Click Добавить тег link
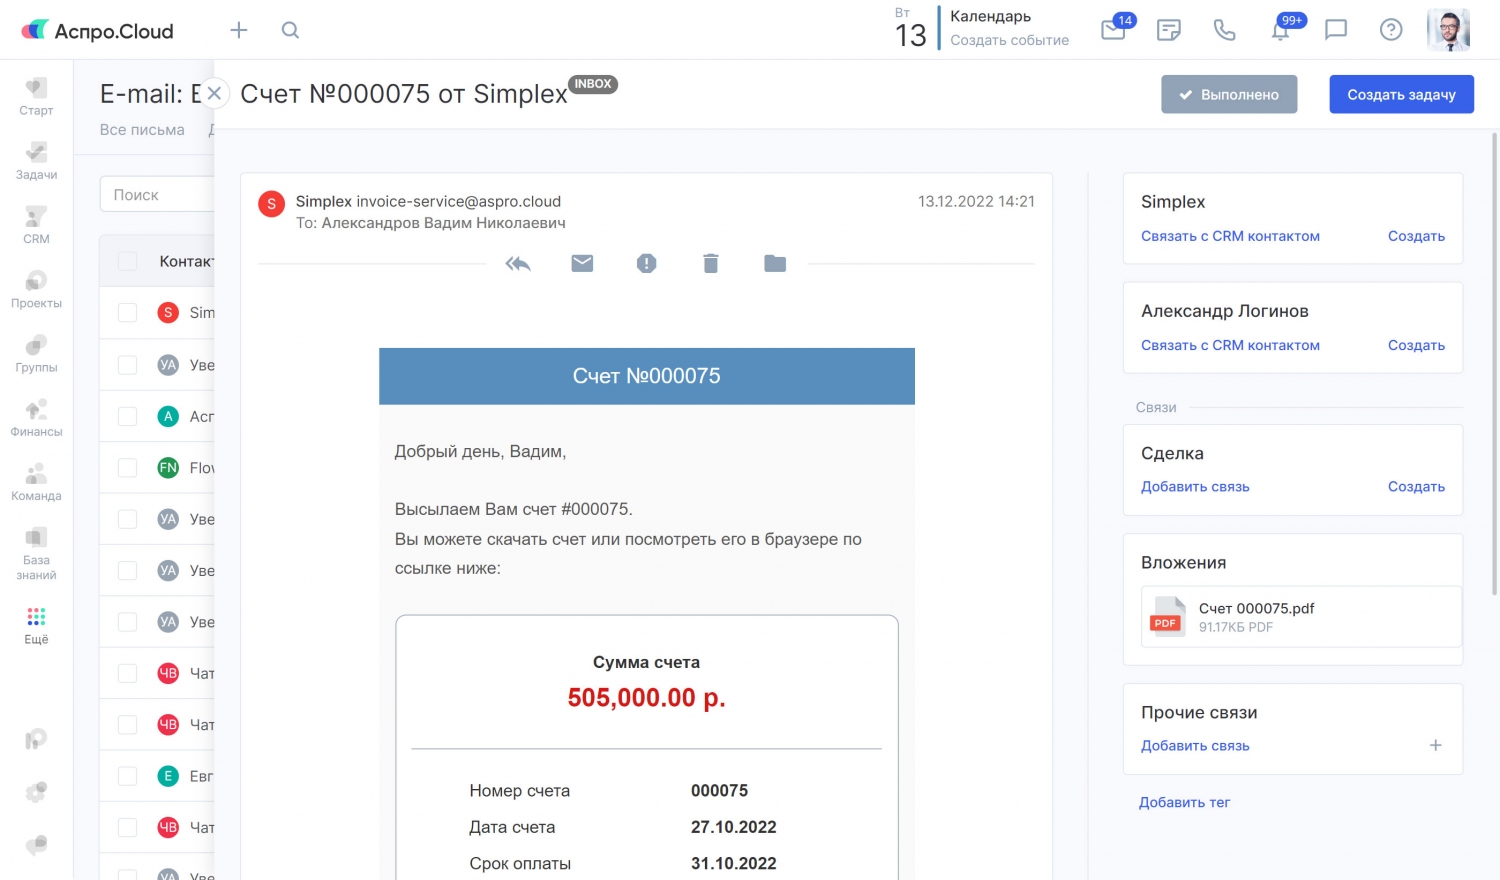This screenshot has width=1500, height=880. (1184, 802)
